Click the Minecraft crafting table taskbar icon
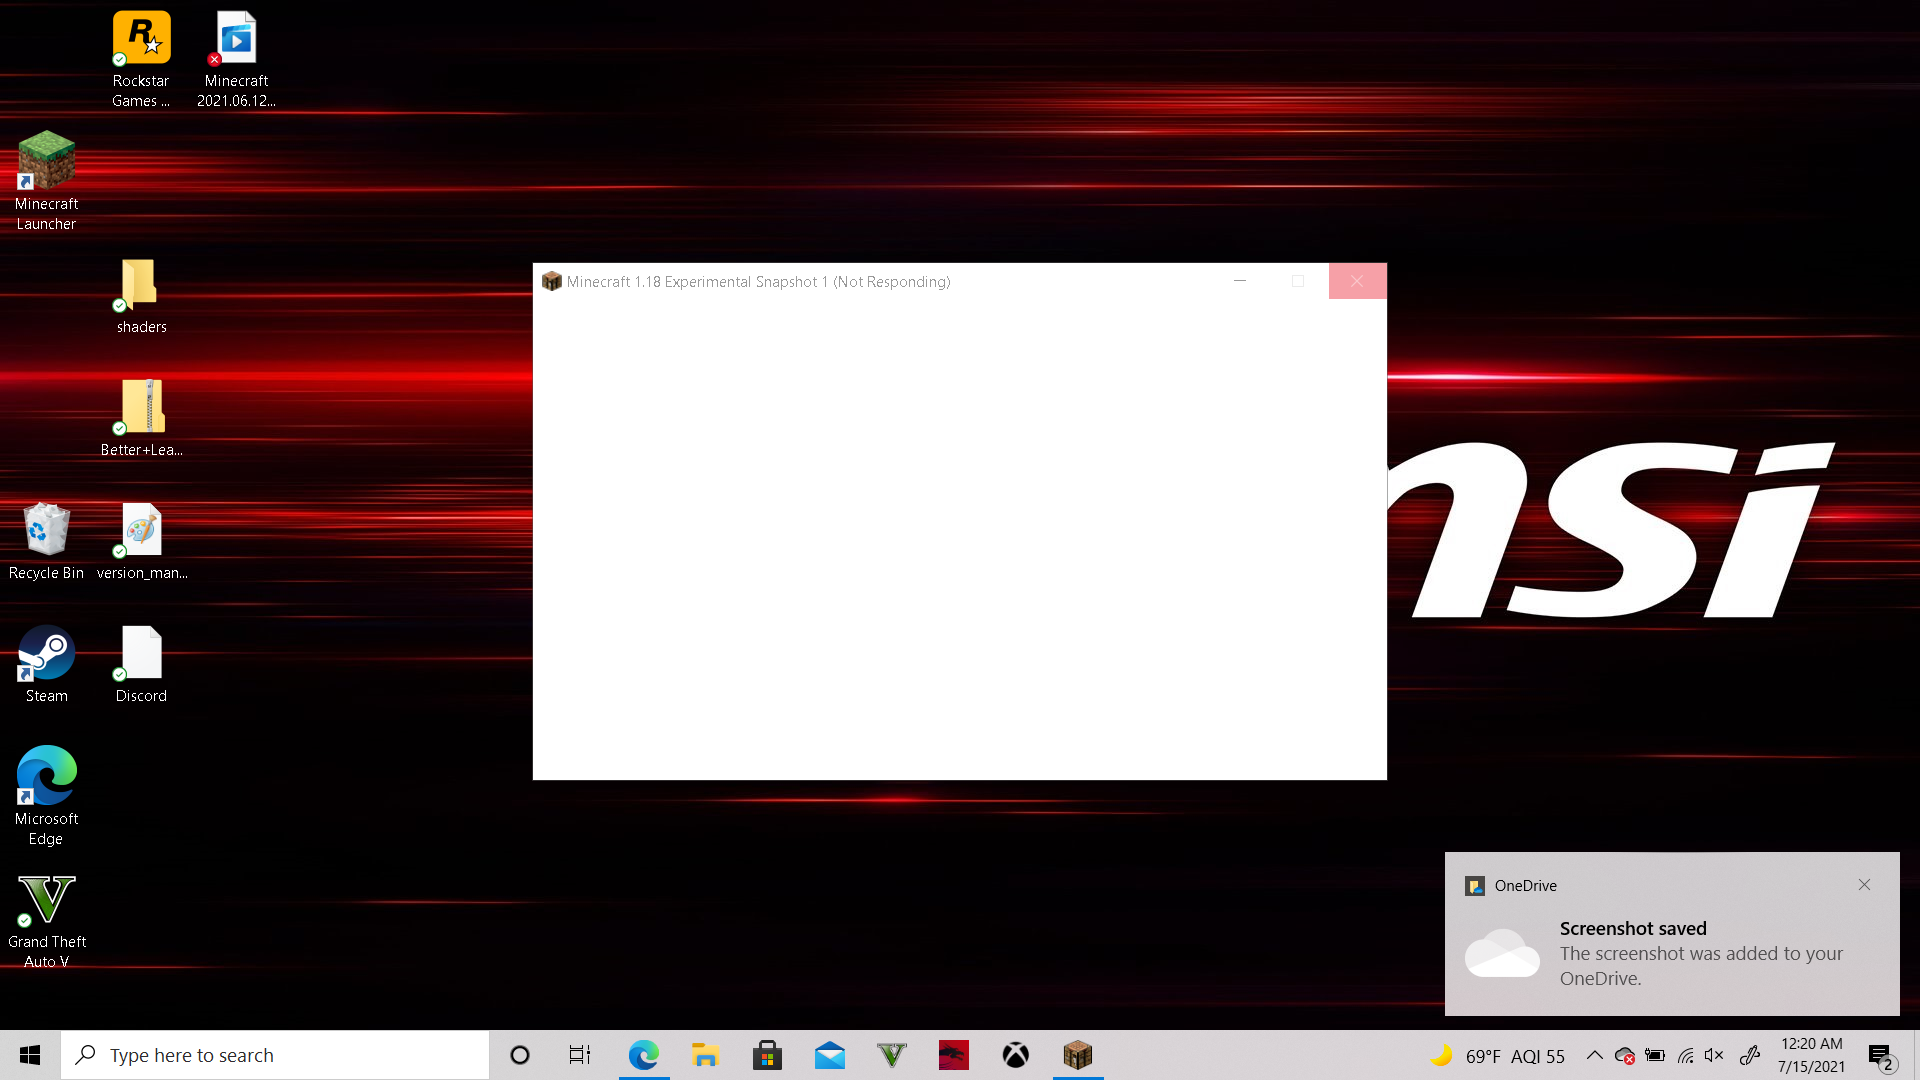 tap(1077, 1055)
